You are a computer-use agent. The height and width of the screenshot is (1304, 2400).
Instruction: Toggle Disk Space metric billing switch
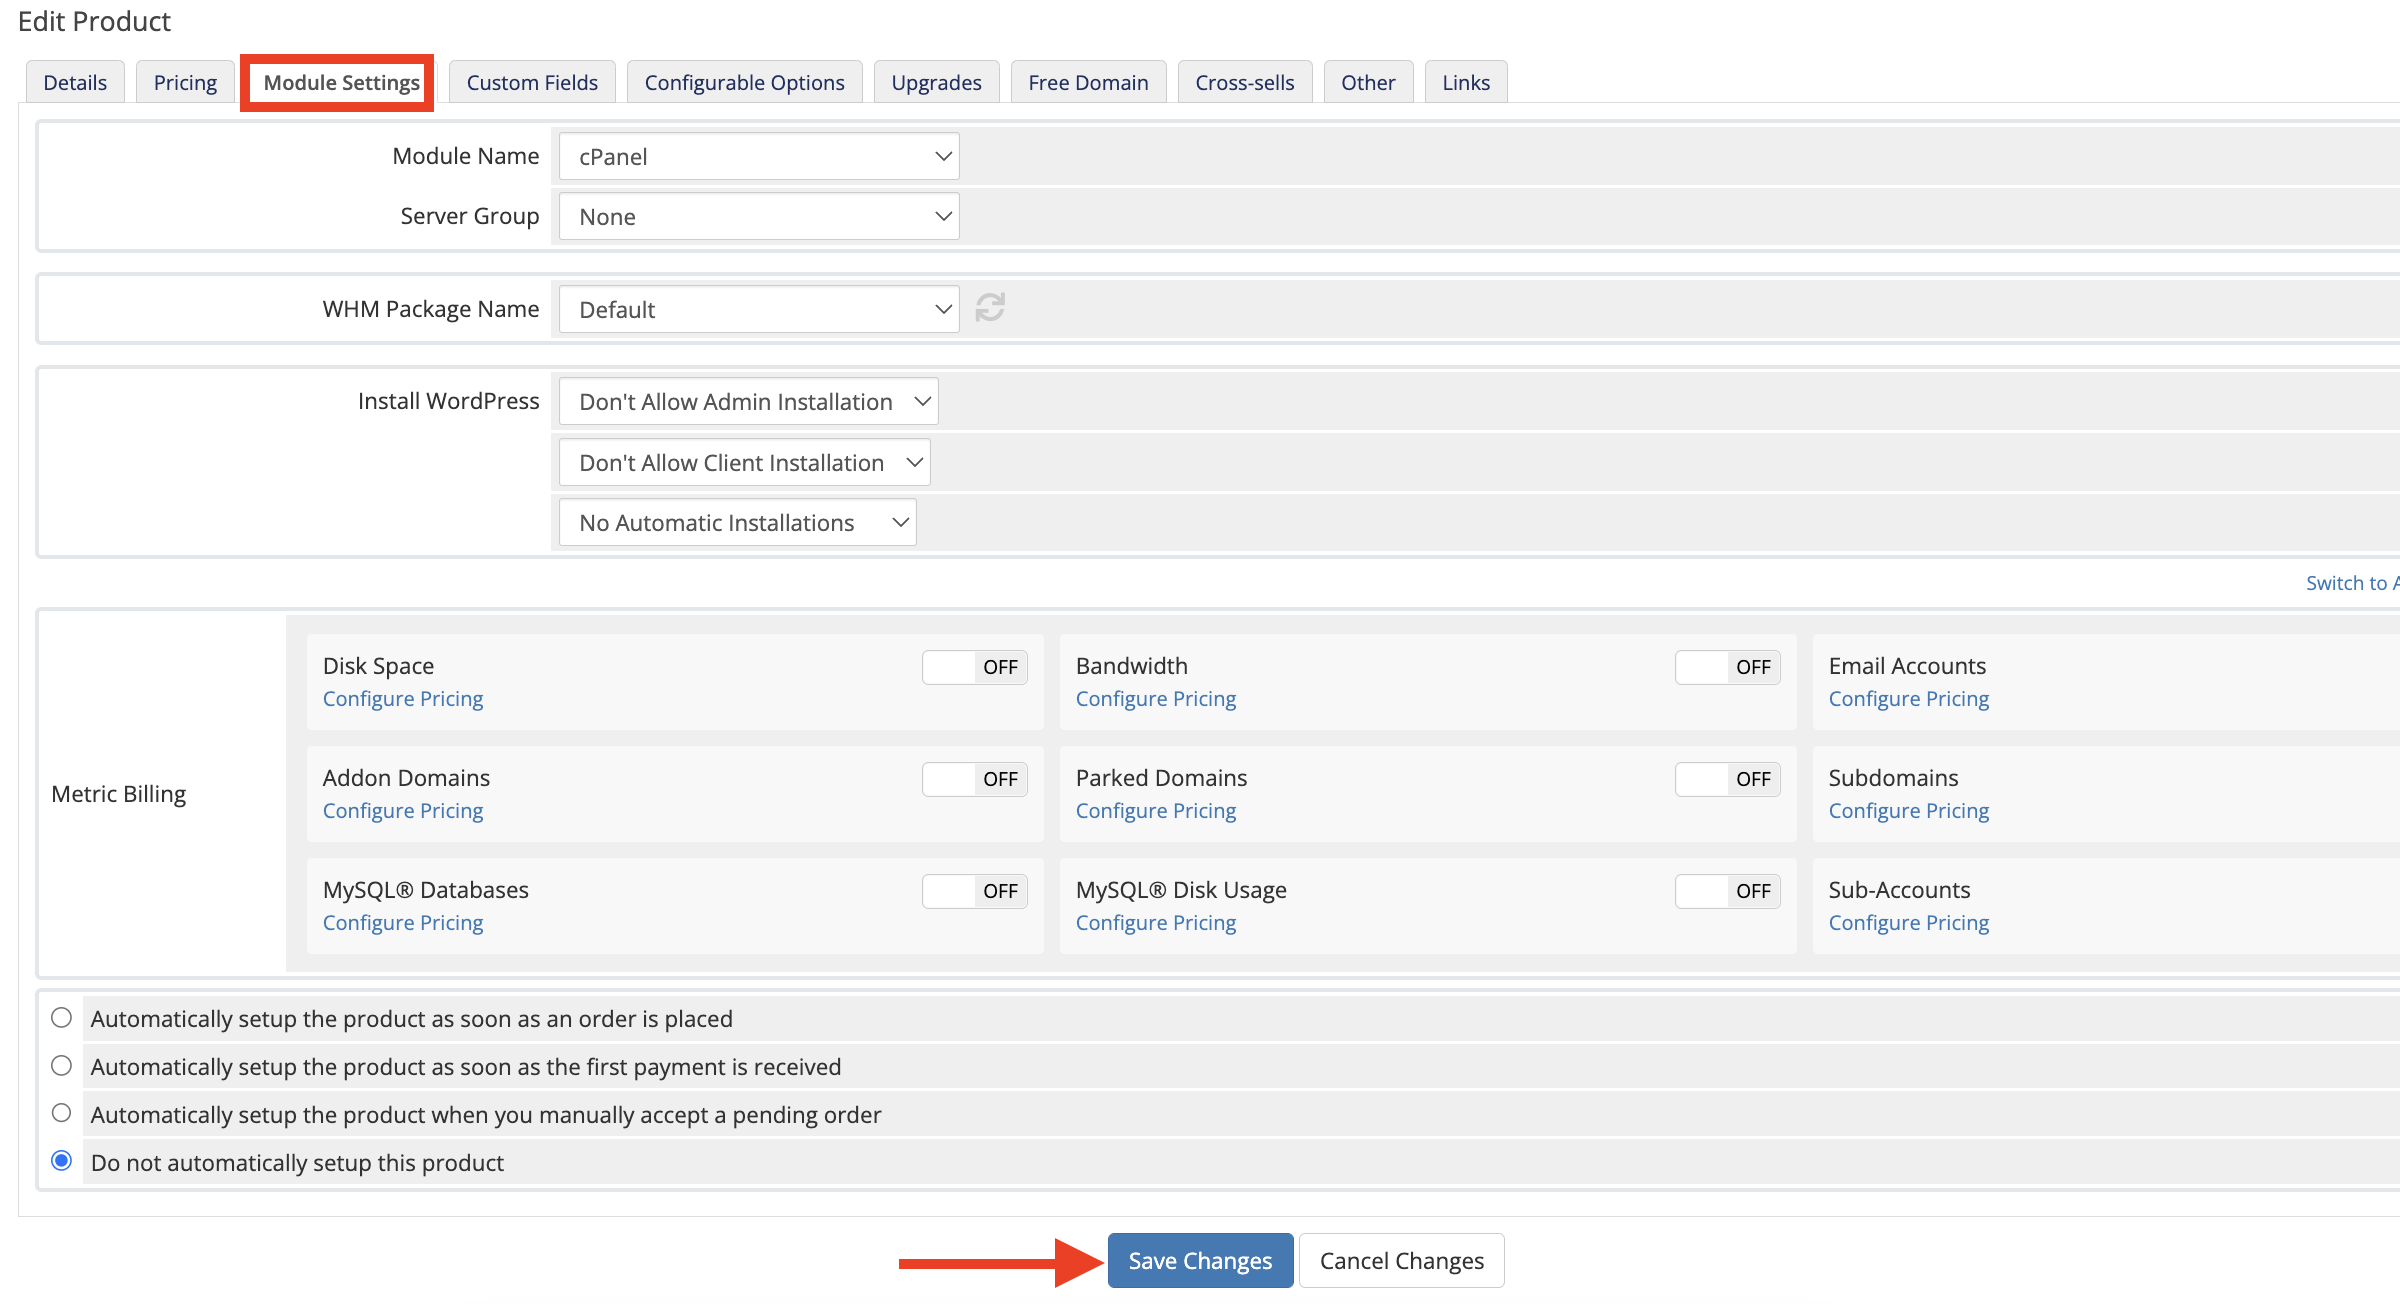975,667
